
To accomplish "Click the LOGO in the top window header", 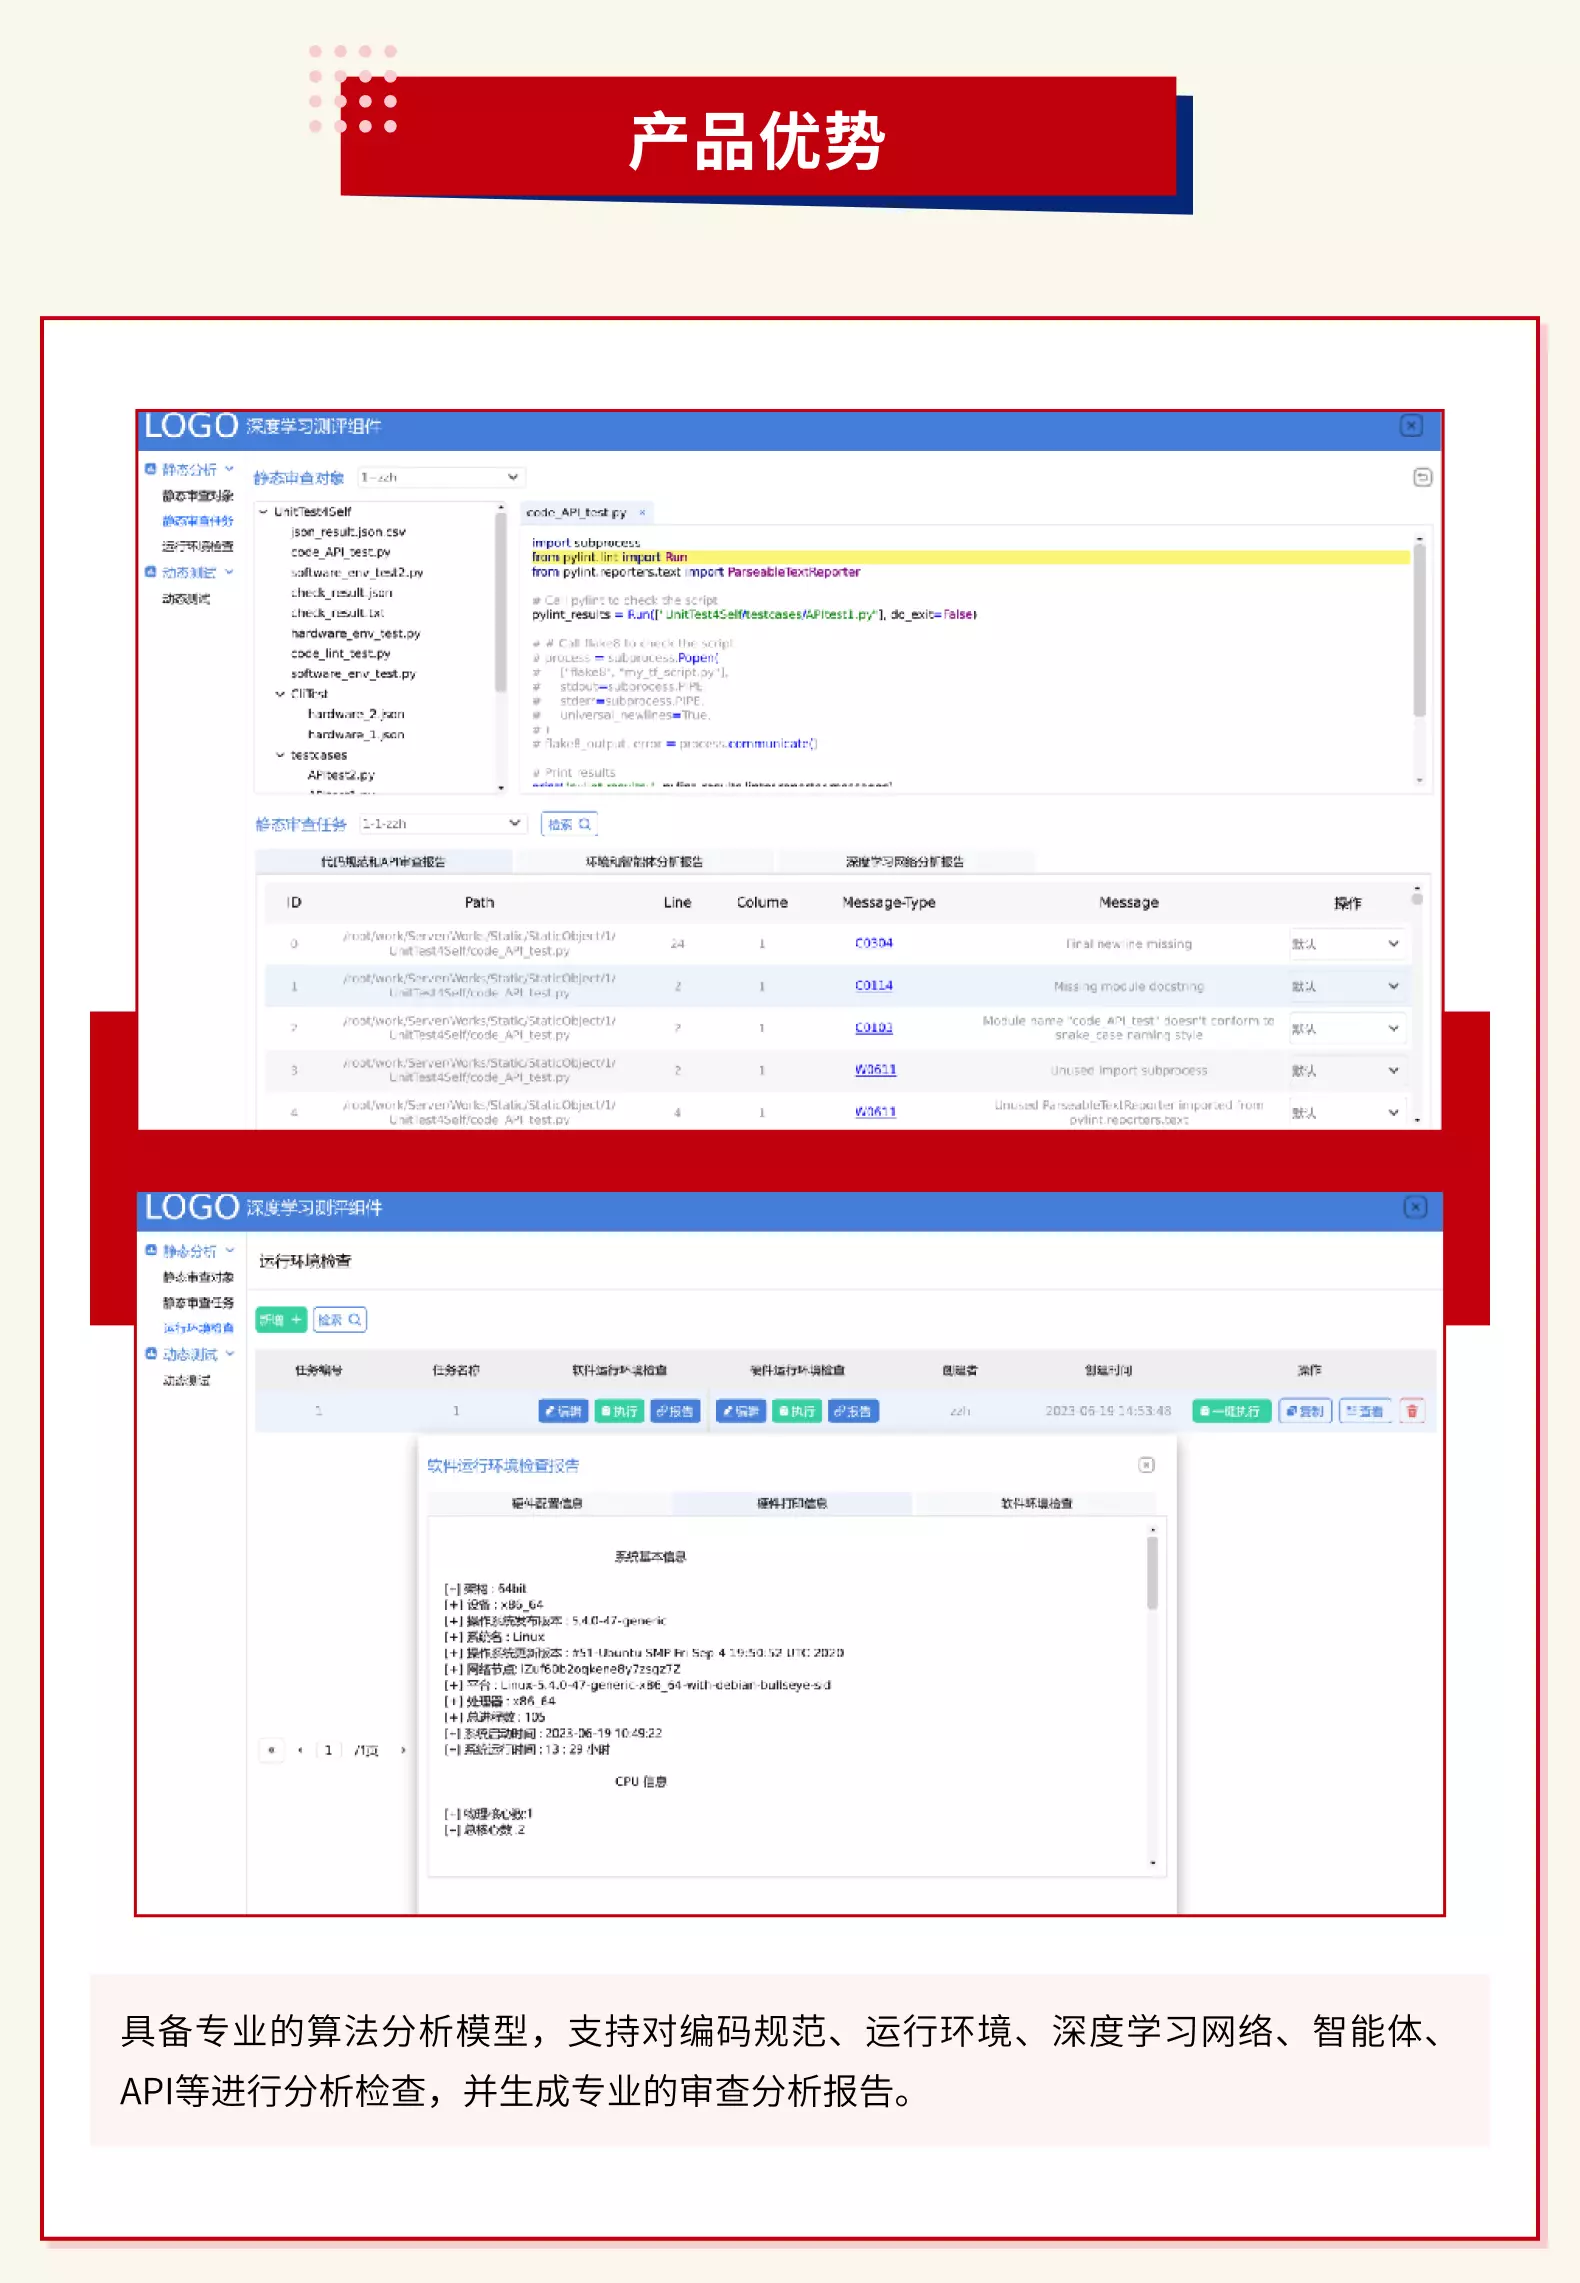I will coord(191,426).
